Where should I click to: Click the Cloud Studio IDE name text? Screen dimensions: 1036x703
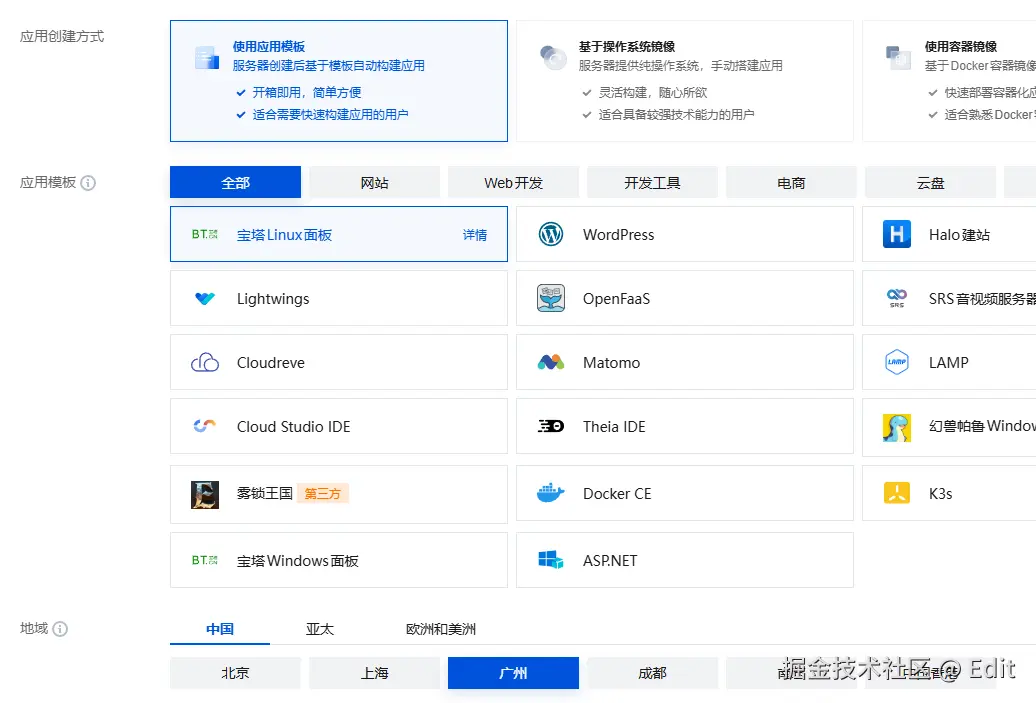[x=293, y=427]
